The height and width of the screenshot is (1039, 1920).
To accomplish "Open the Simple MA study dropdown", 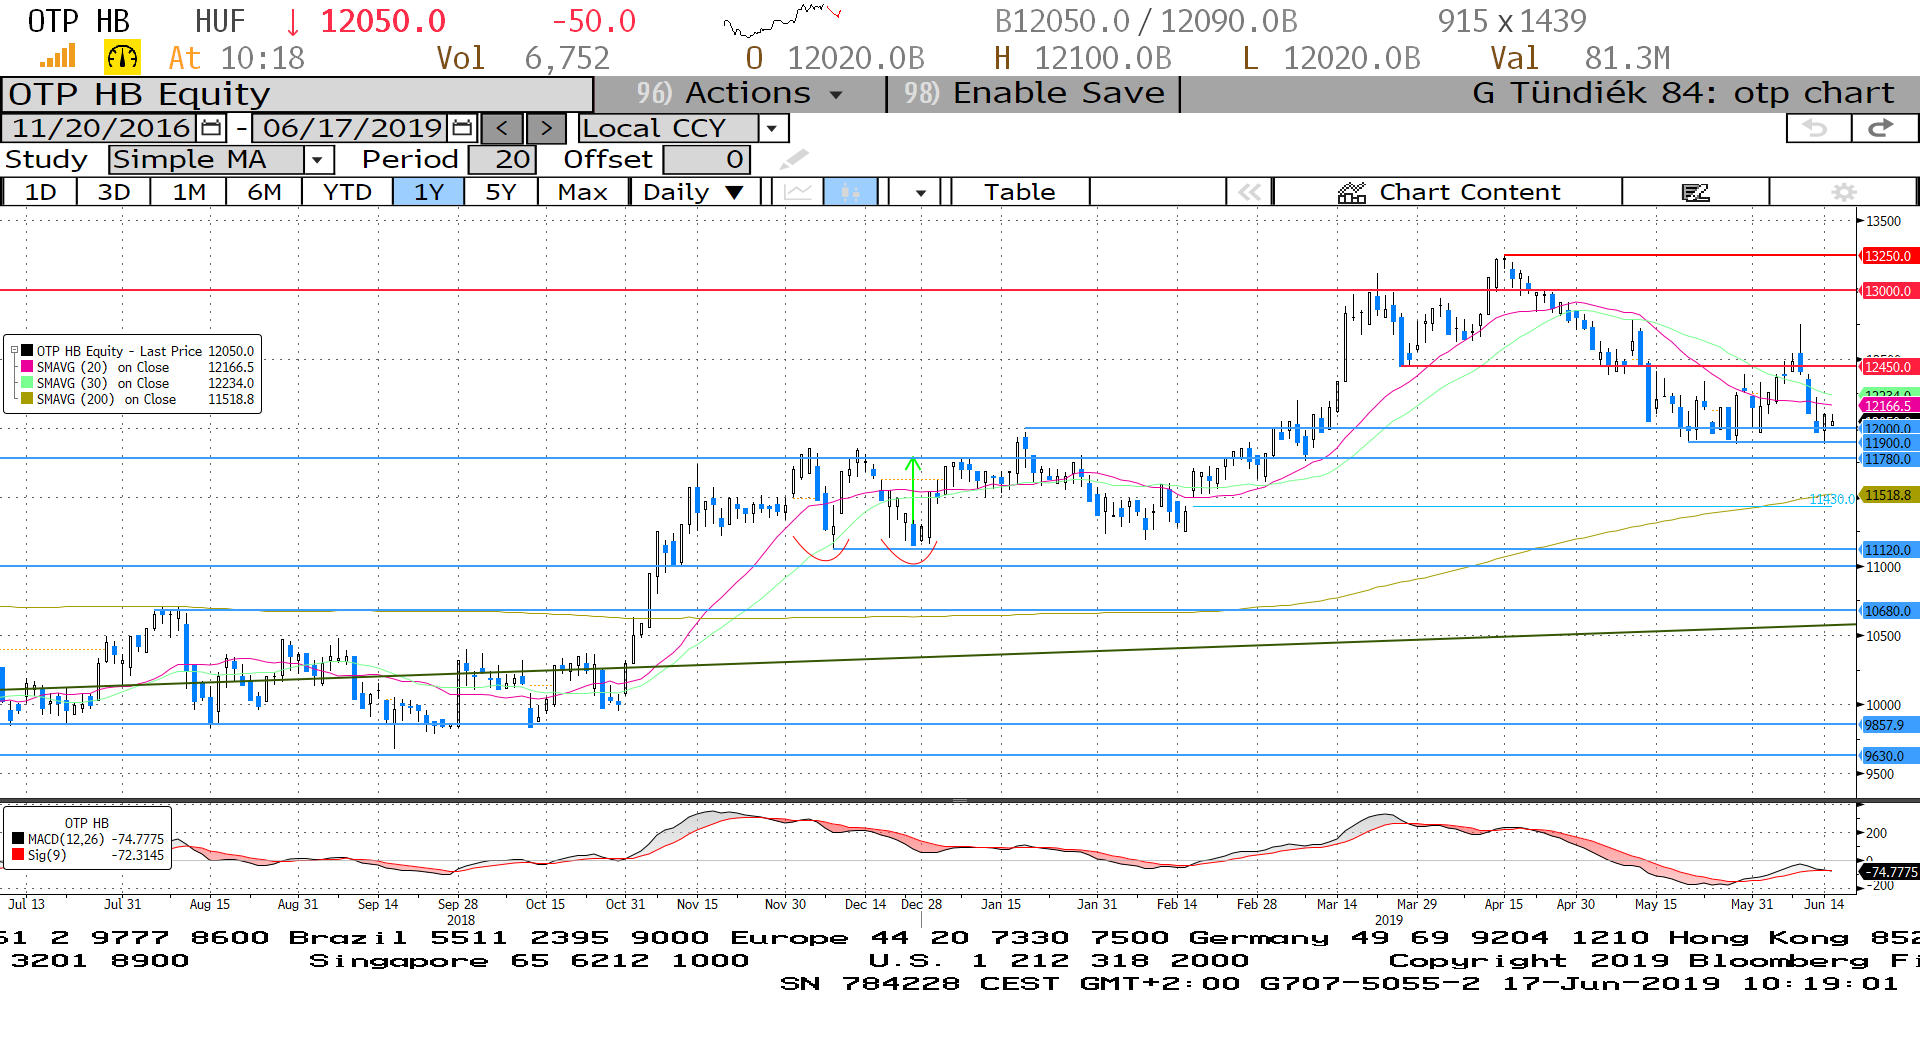I will tap(318, 160).
